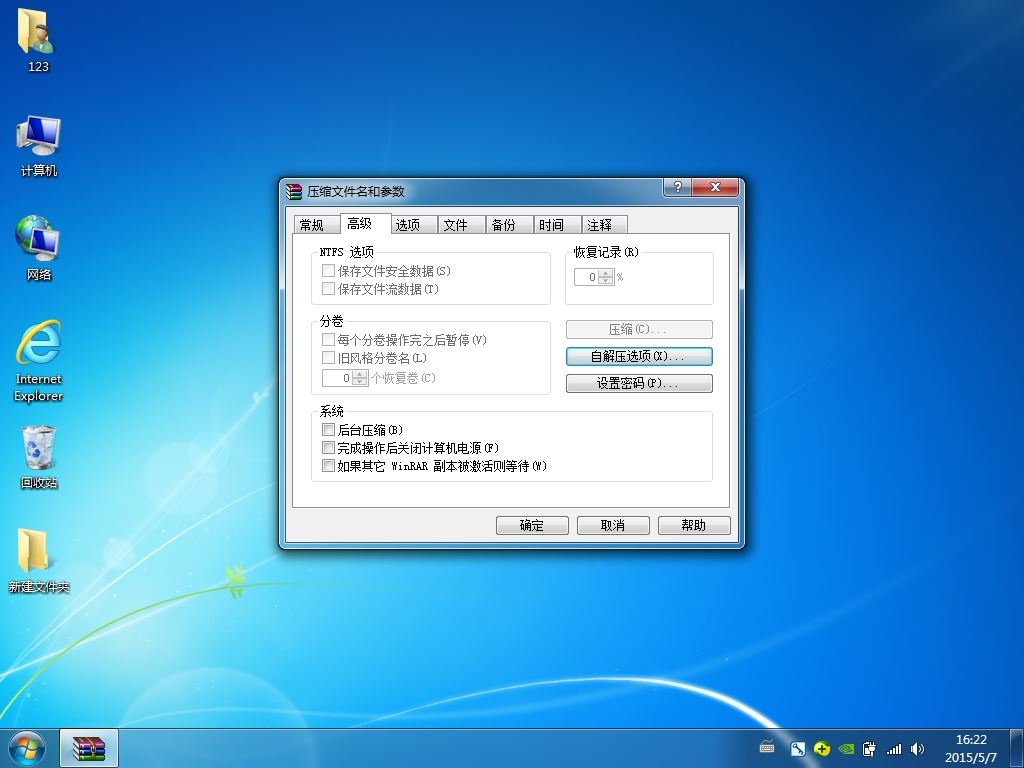Viewport: 1024px width, 768px height.
Task: Toggle 完成操作后关闭计算机电源 option
Action: point(328,448)
